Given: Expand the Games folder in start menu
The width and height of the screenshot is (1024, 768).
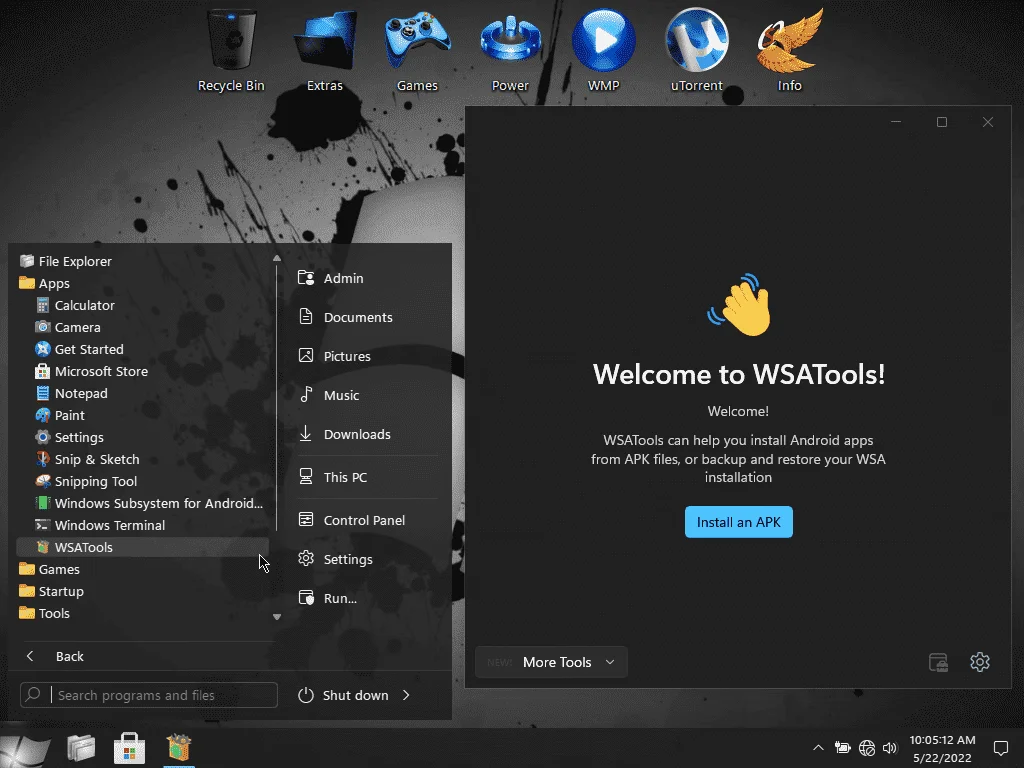Looking at the screenshot, I should tap(142, 569).
